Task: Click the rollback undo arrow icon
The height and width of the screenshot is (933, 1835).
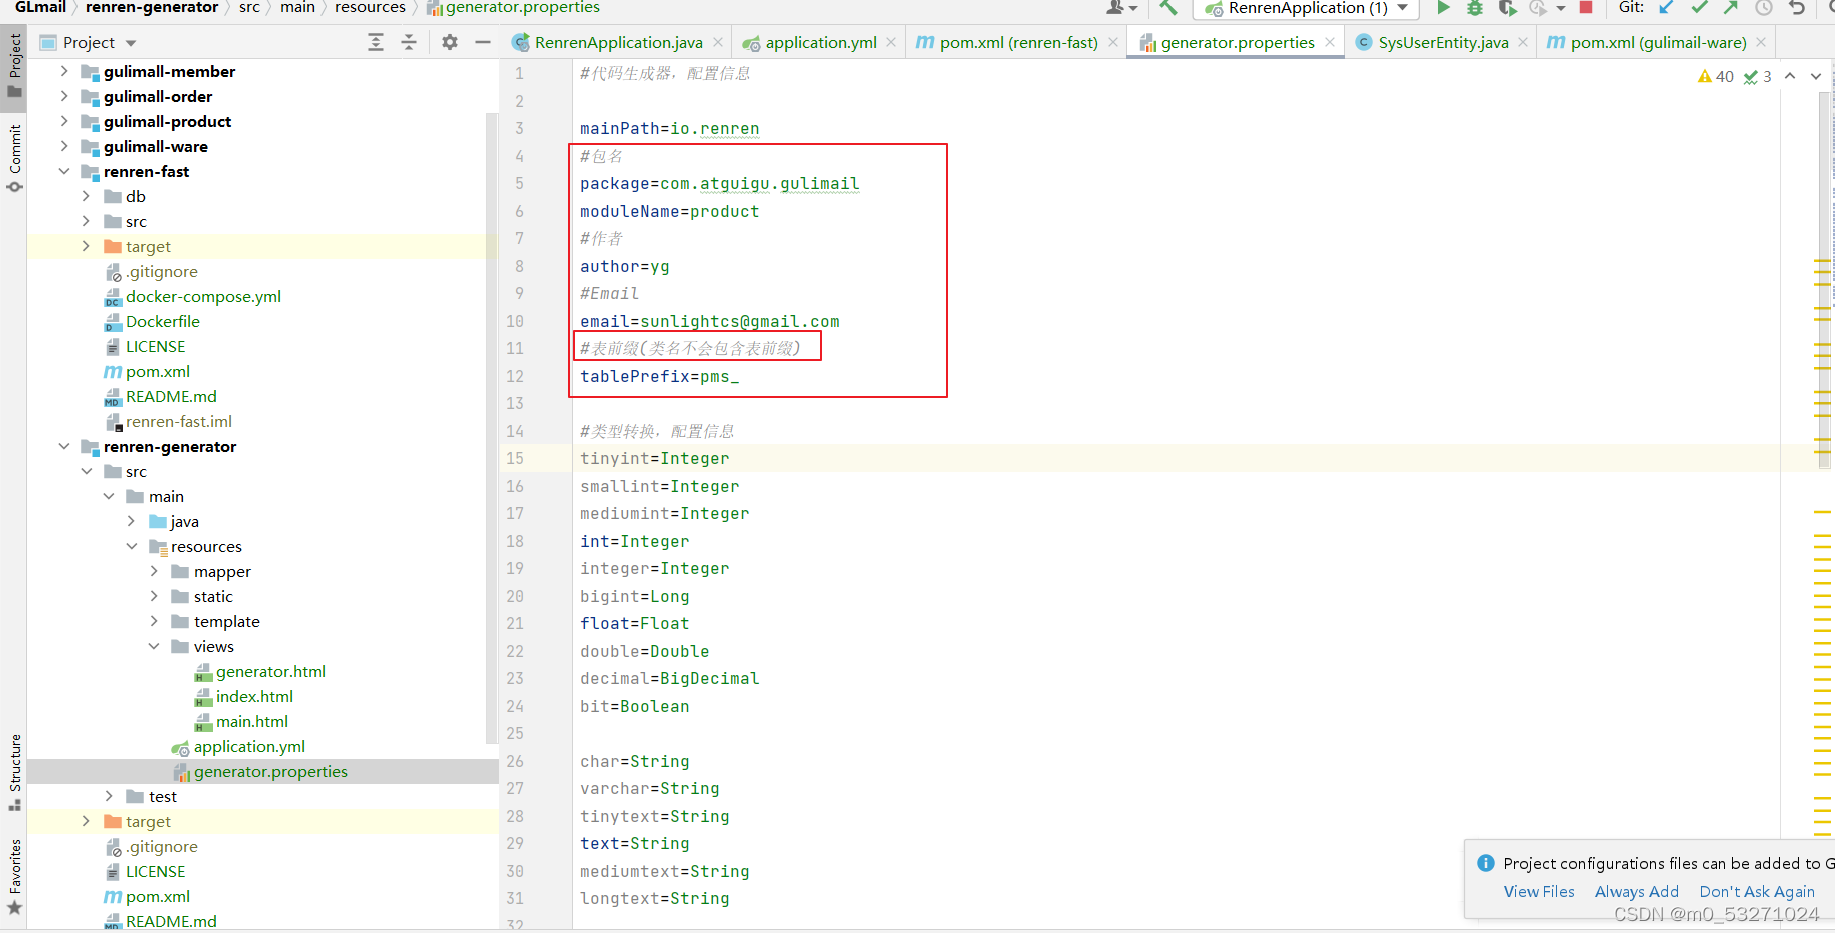Action: click(1797, 8)
